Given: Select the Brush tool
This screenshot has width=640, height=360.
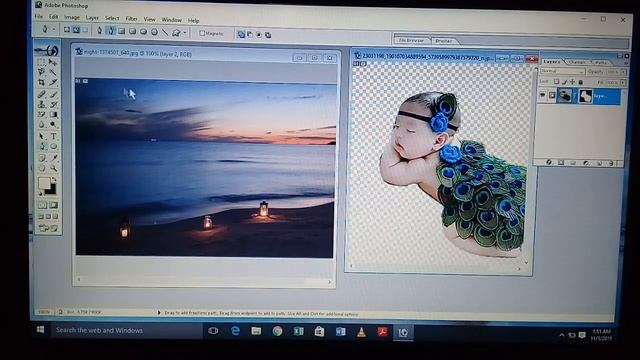Looking at the screenshot, I should tap(53, 94).
